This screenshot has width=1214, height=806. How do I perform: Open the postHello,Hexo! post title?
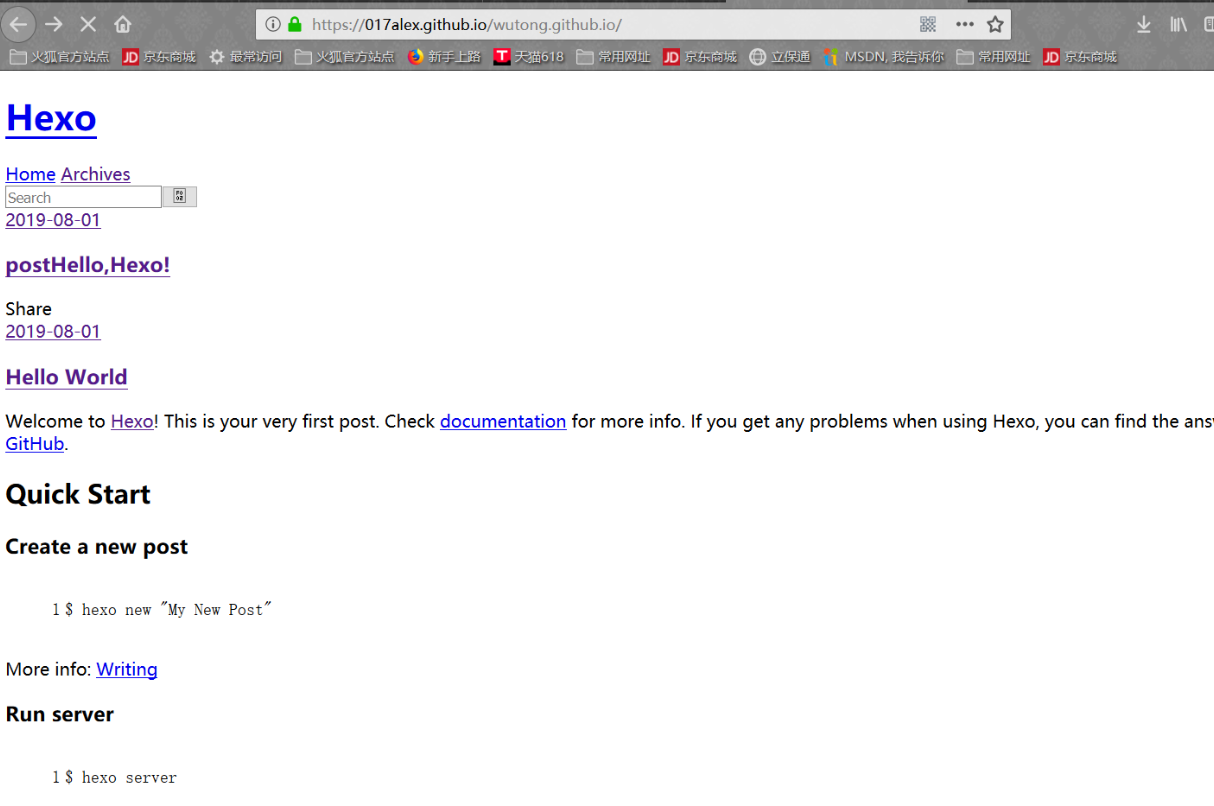pos(88,265)
